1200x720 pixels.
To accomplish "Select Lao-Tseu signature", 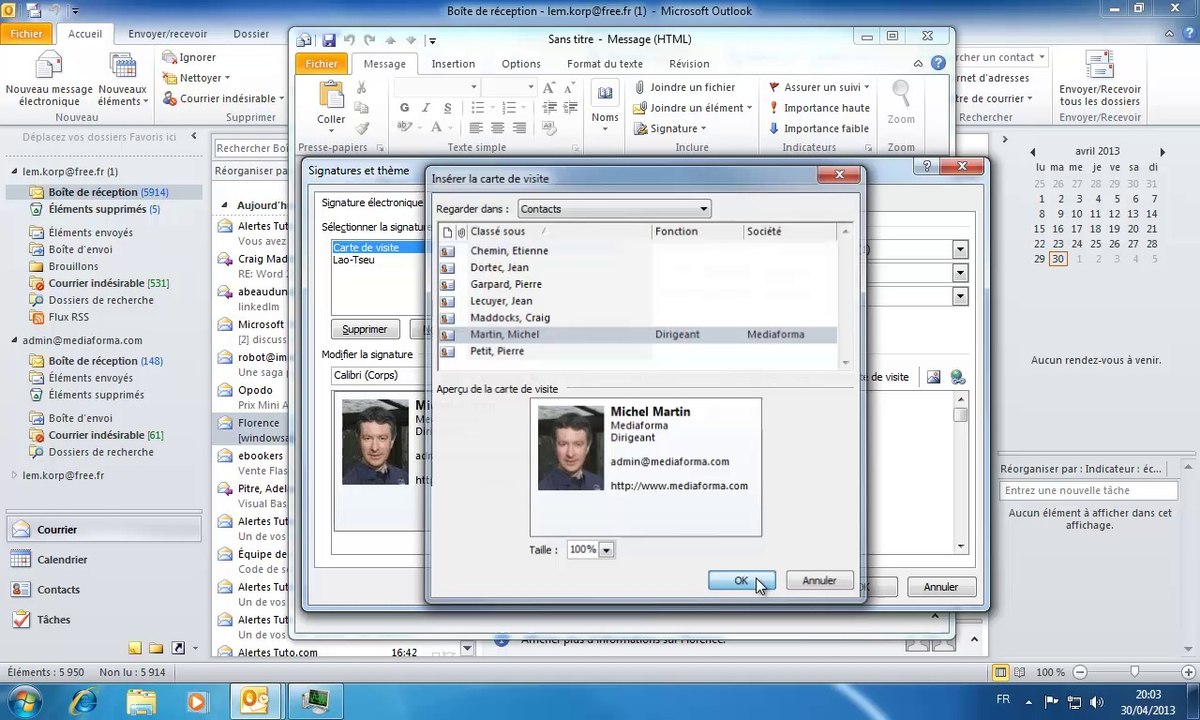I will [x=354, y=260].
